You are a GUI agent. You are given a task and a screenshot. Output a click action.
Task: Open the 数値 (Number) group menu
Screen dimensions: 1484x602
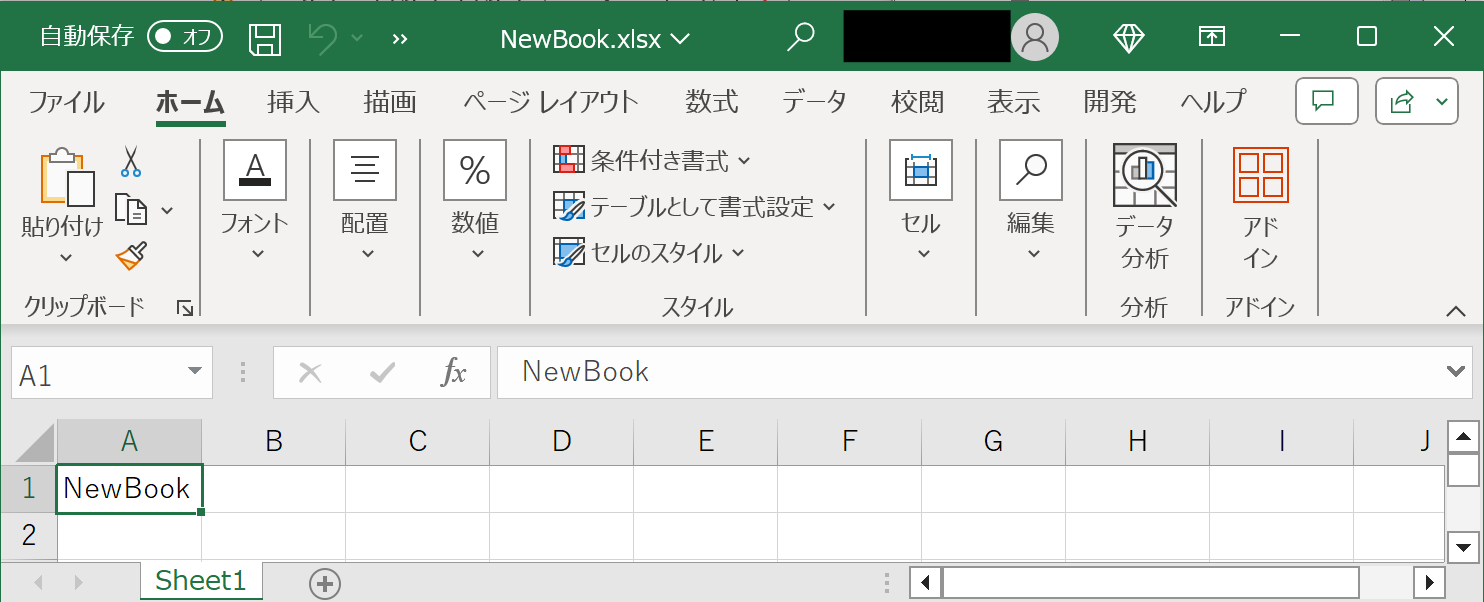coord(475,200)
